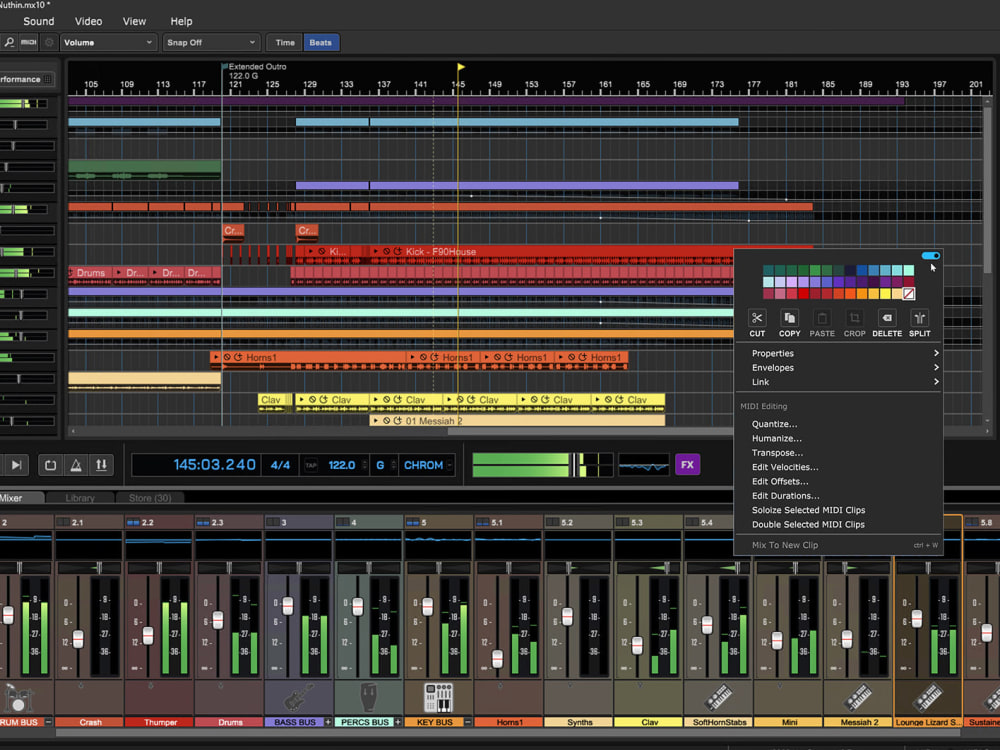This screenshot has height=750, width=1000.
Task: Click the Split clip icon
Action: (920, 318)
